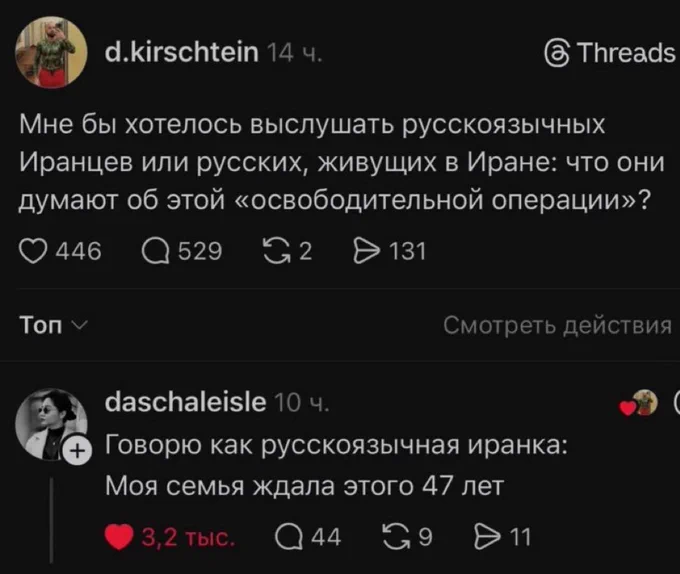Open d.kirschtein profile via username
Image resolution: width=680 pixels, height=574 pixels.
[181, 52]
